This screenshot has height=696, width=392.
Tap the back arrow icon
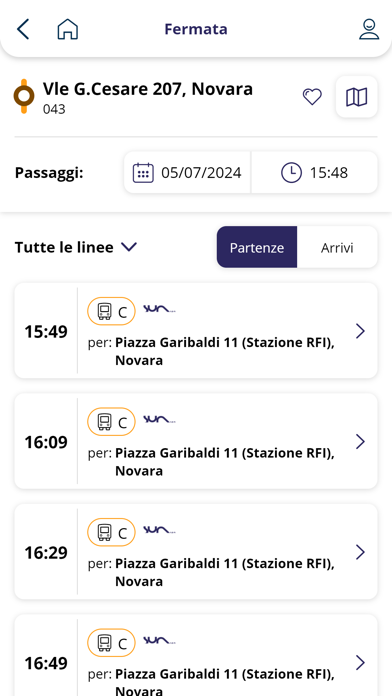(23, 29)
